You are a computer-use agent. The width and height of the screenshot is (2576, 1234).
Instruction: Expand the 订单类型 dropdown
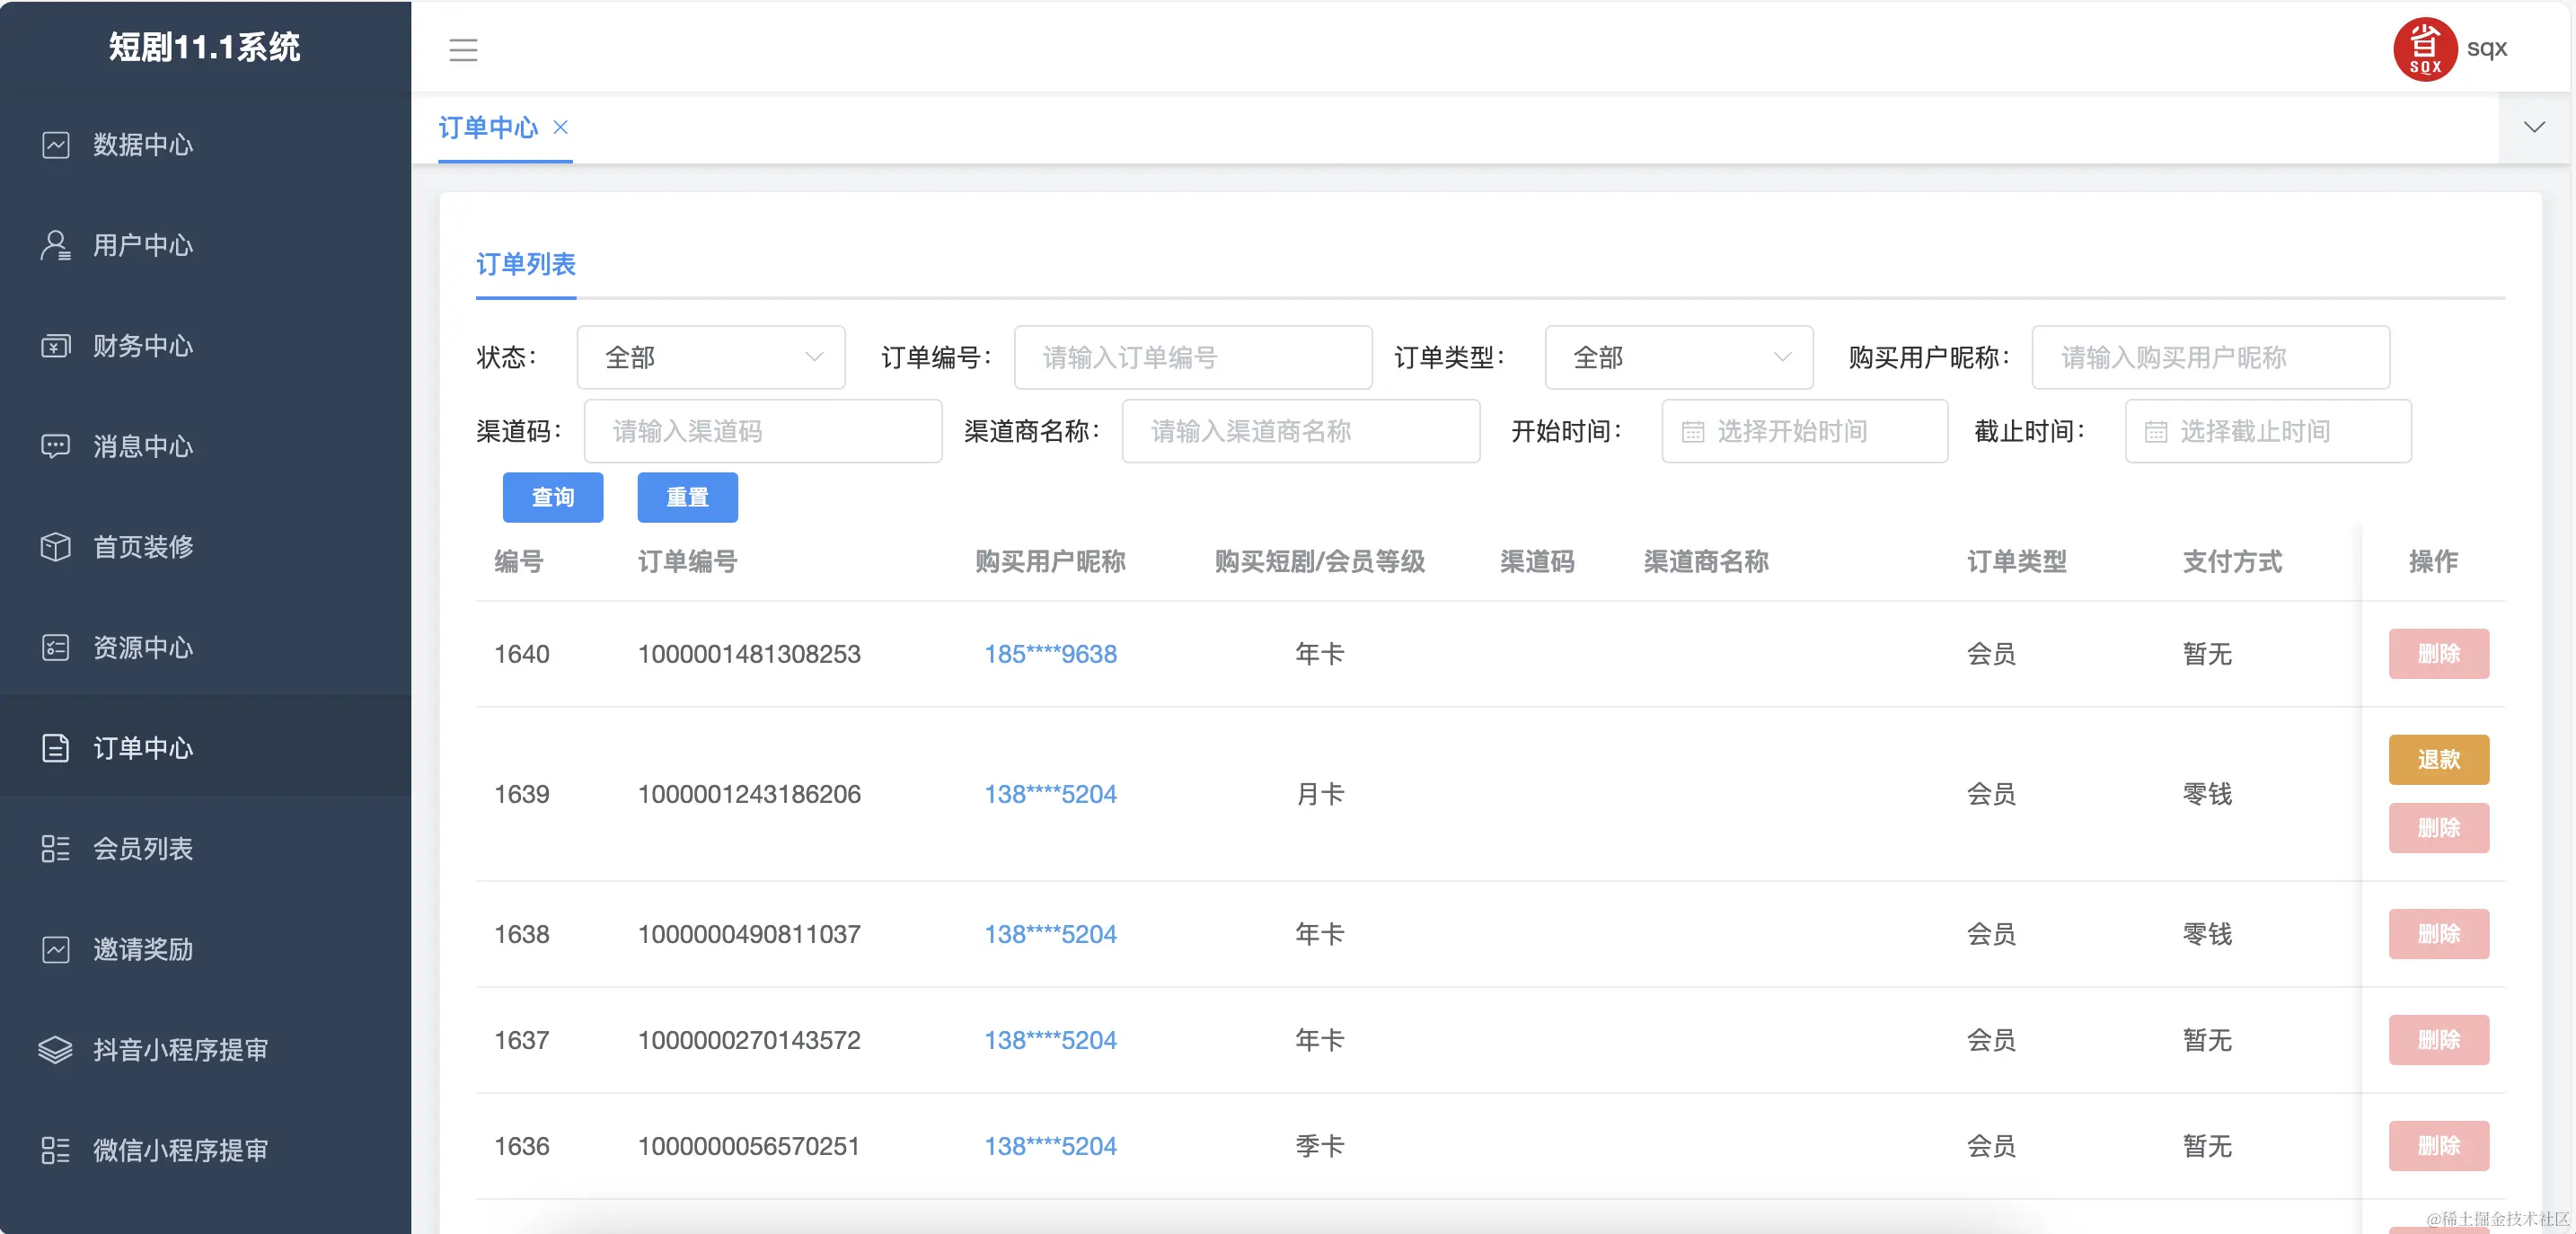[1678, 357]
